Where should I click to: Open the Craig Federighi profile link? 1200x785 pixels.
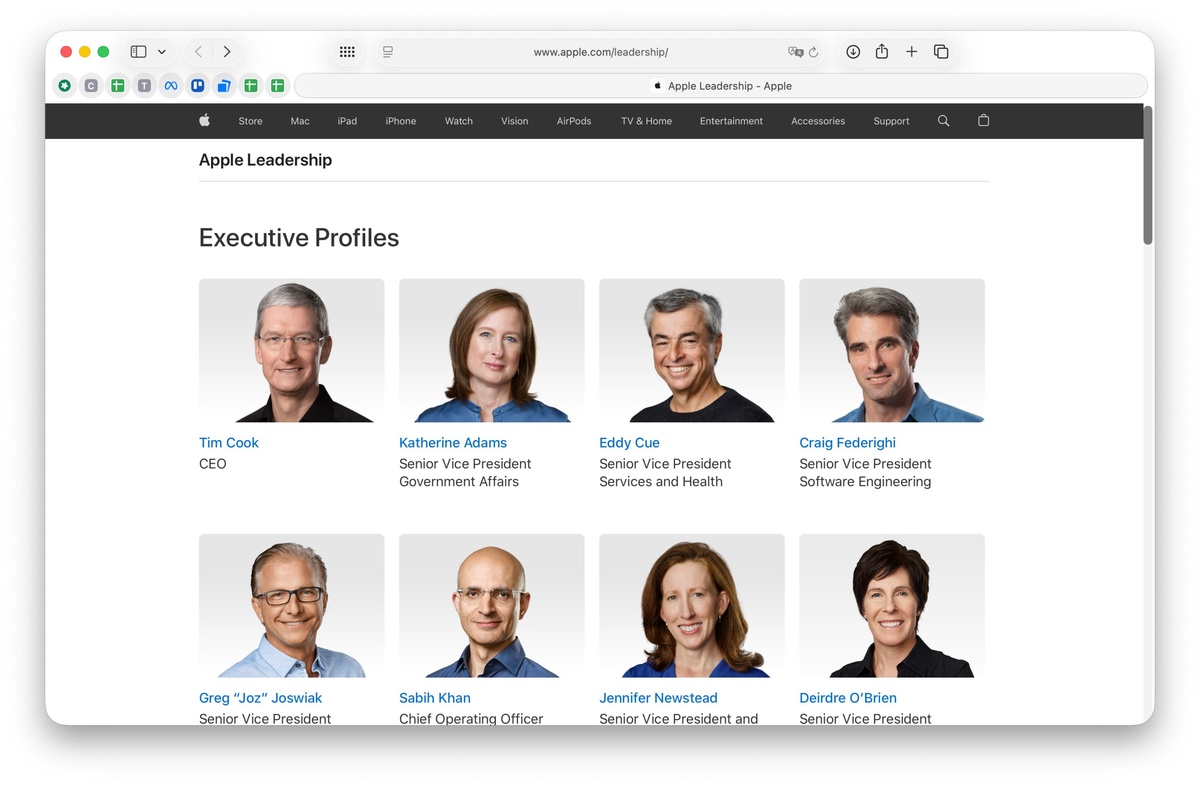pos(847,443)
